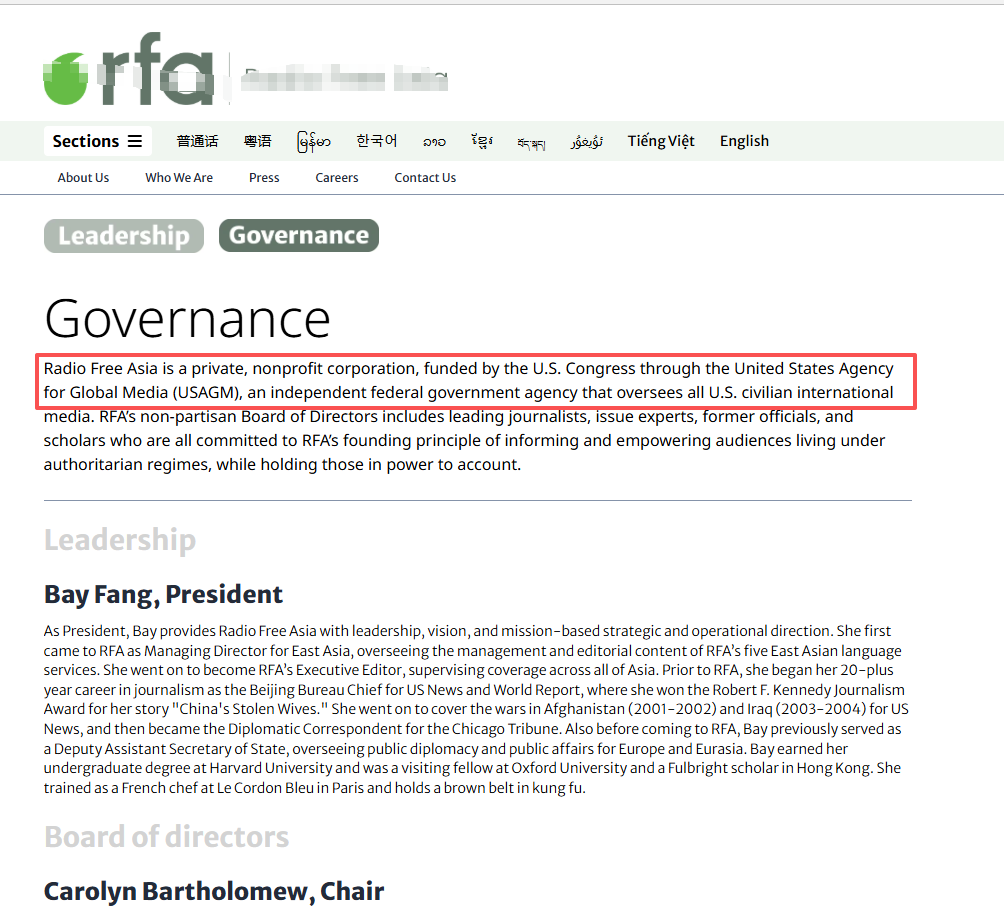
Task: Open the About Us page
Action: click(83, 178)
